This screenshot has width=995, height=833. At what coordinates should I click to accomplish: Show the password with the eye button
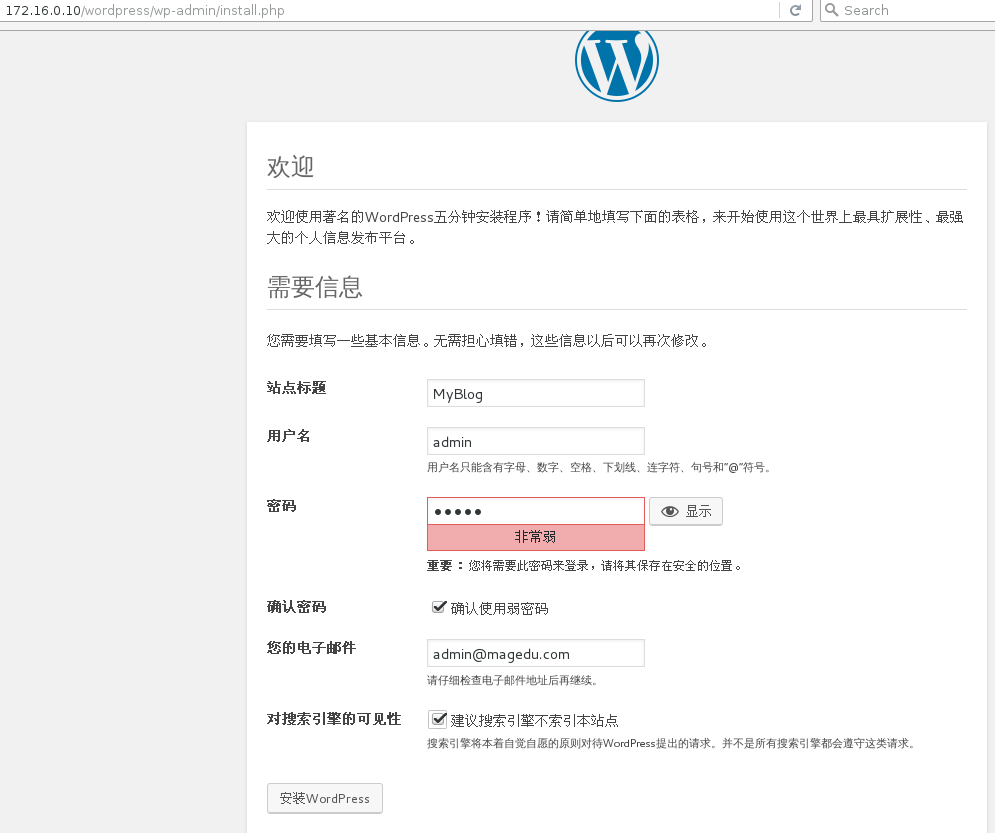point(686,511)
